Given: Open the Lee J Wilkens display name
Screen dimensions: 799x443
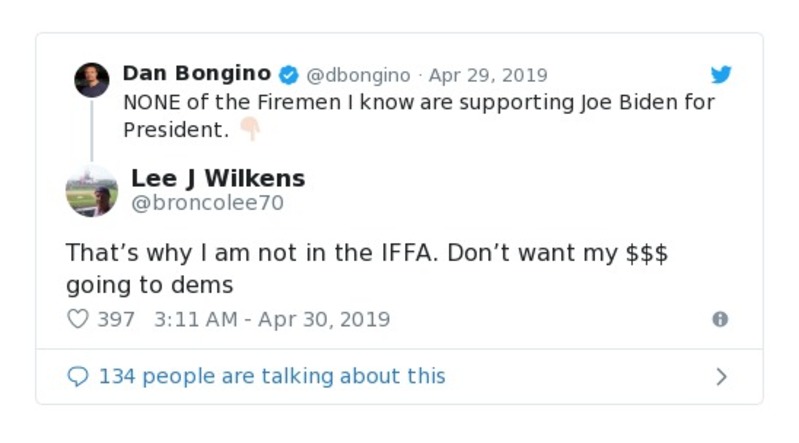Looking at the screenshot, I should [x=218, y=179].
